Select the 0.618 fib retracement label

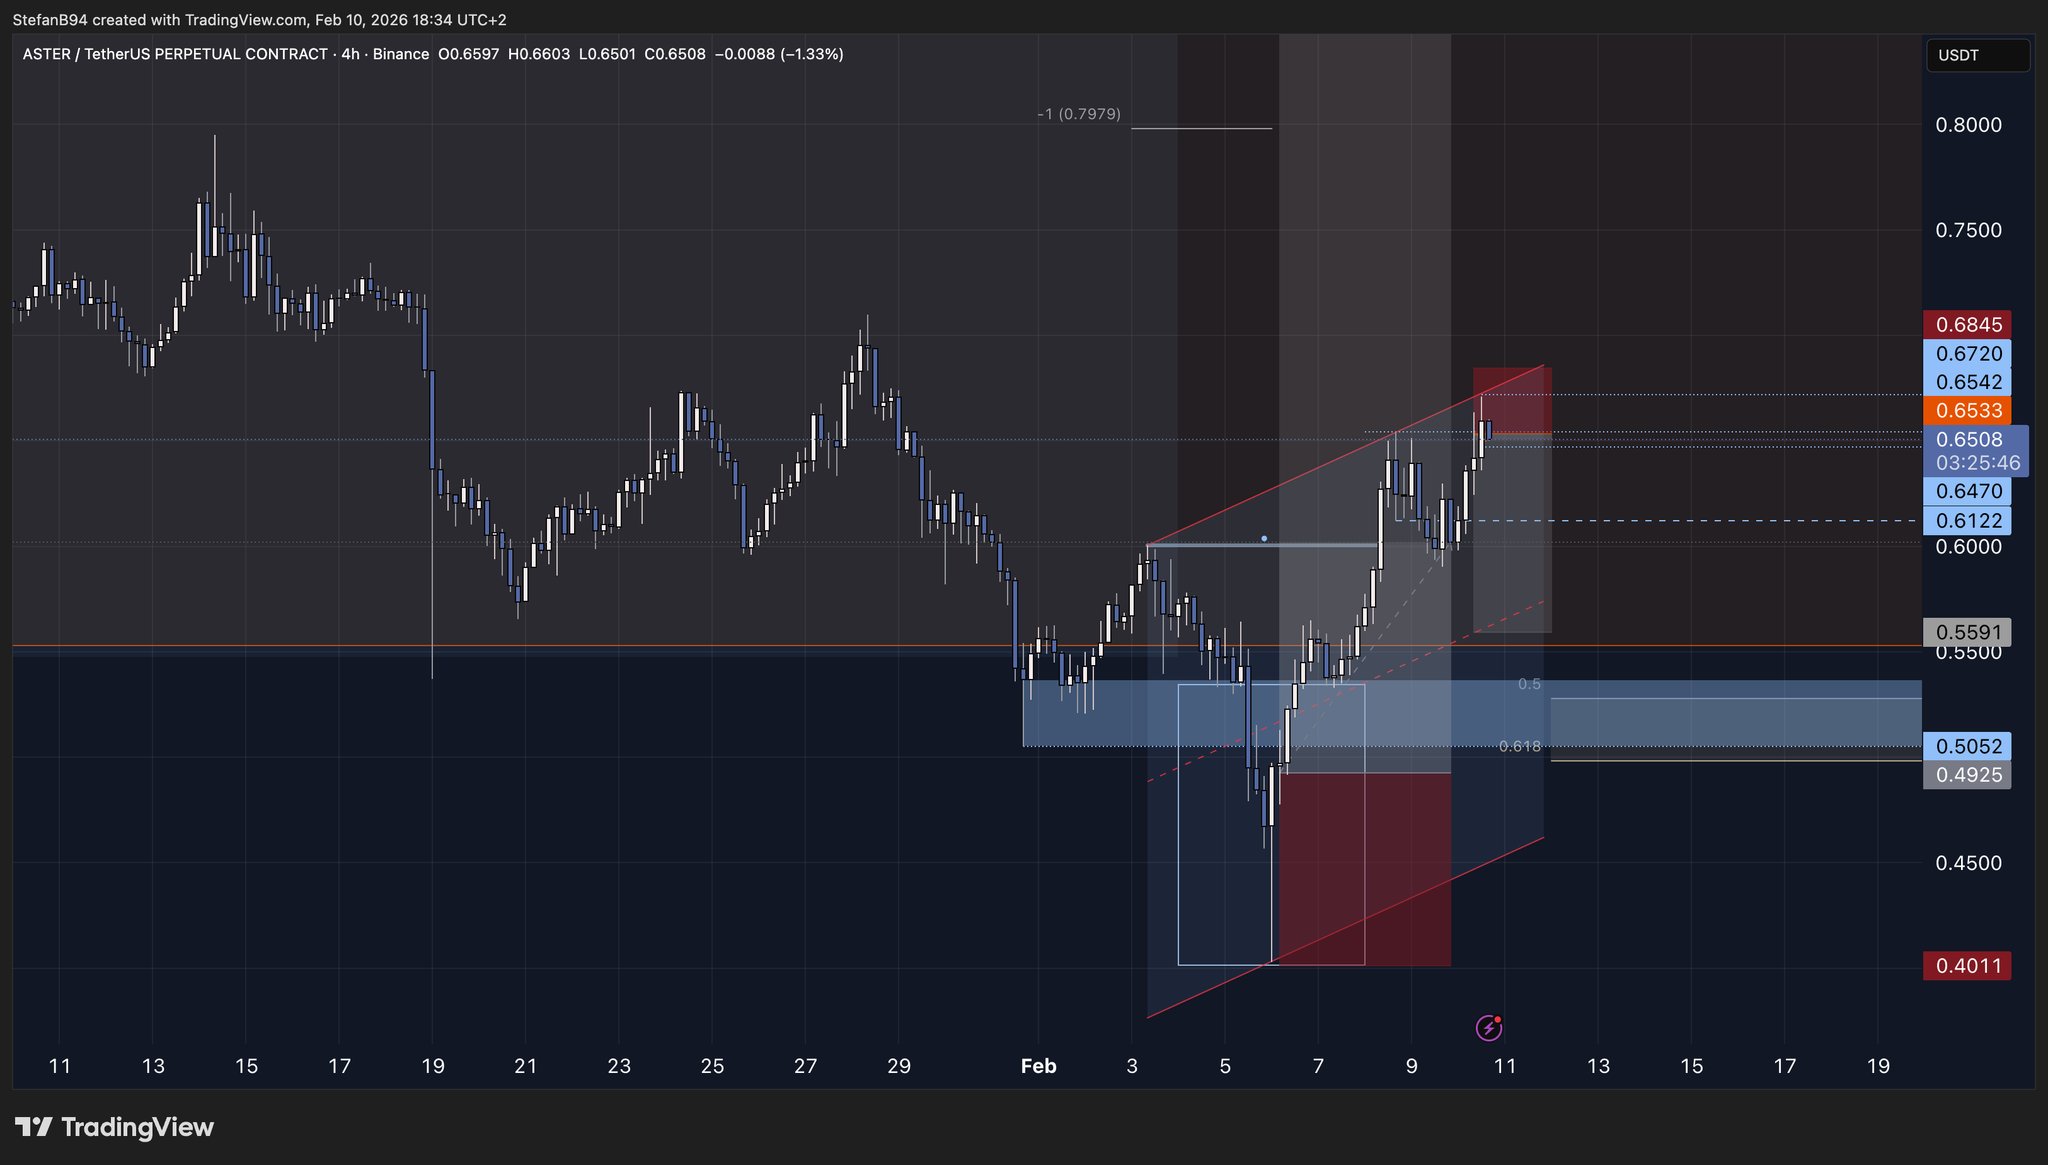[1519, 746]
